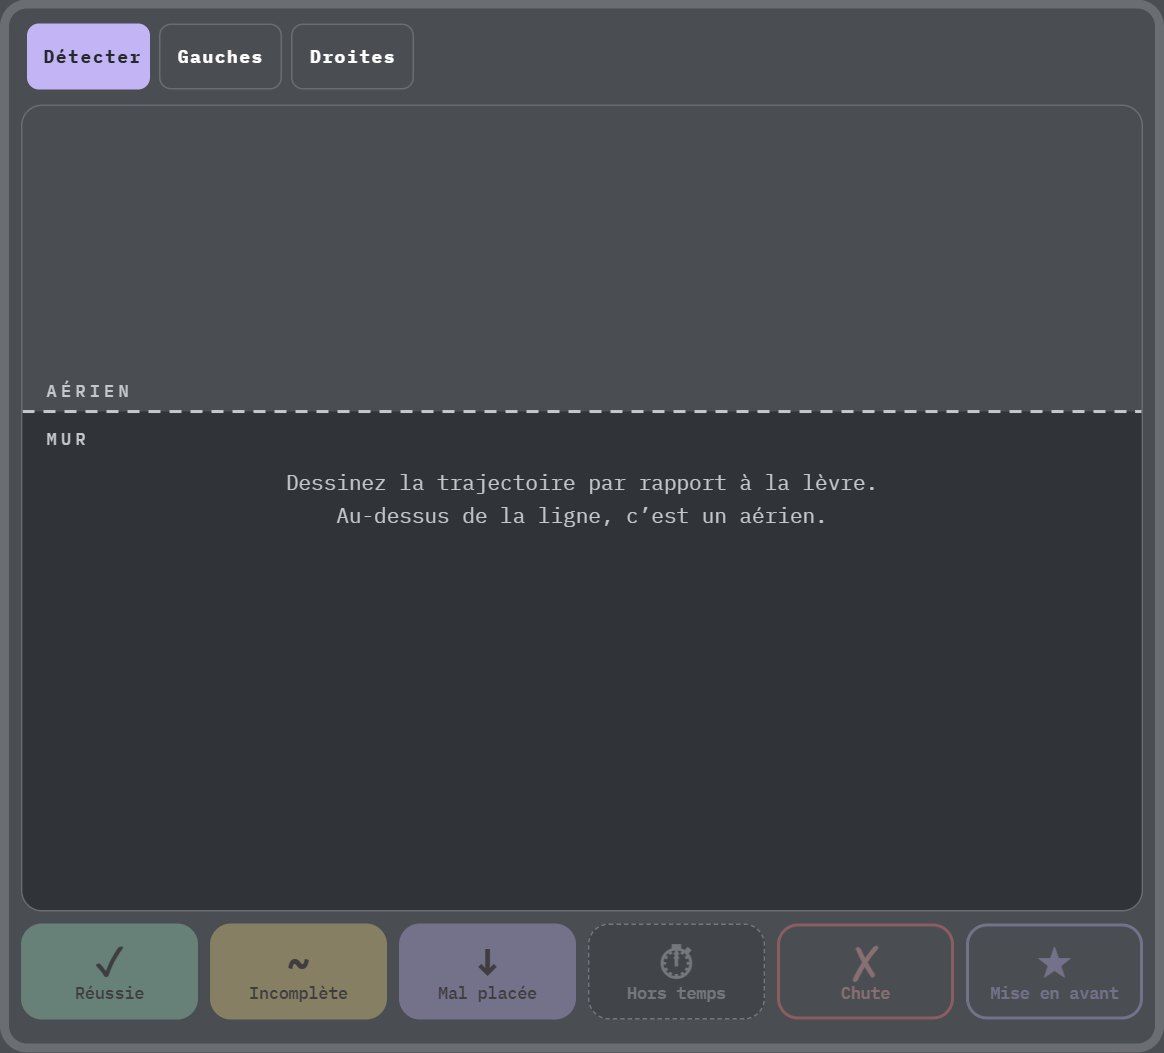Click the text "Au-dessus de la ligne, c'est un aérien."
1164x1053 pixels.
581,515
